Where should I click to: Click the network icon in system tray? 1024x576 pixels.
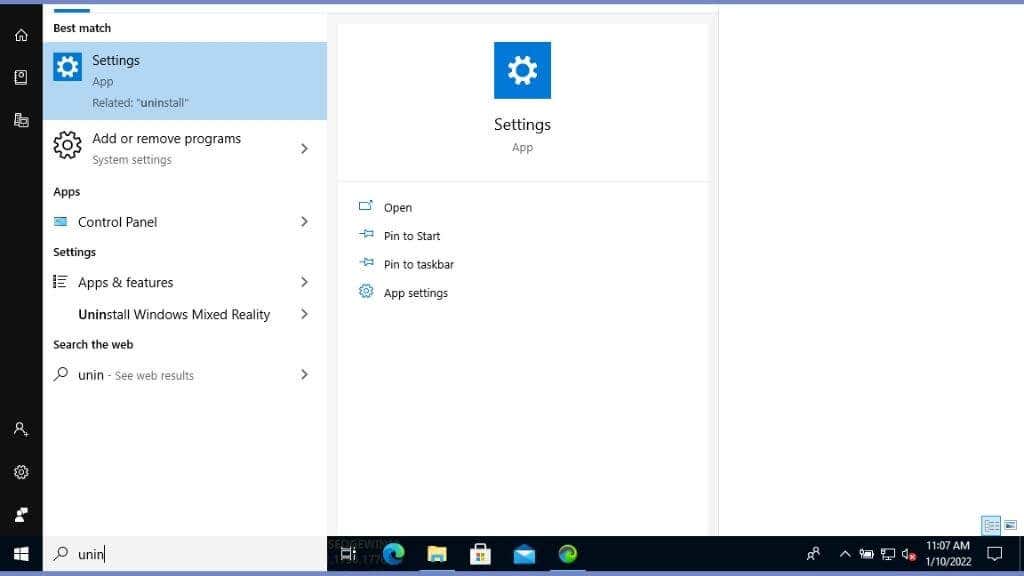point(888,554)
